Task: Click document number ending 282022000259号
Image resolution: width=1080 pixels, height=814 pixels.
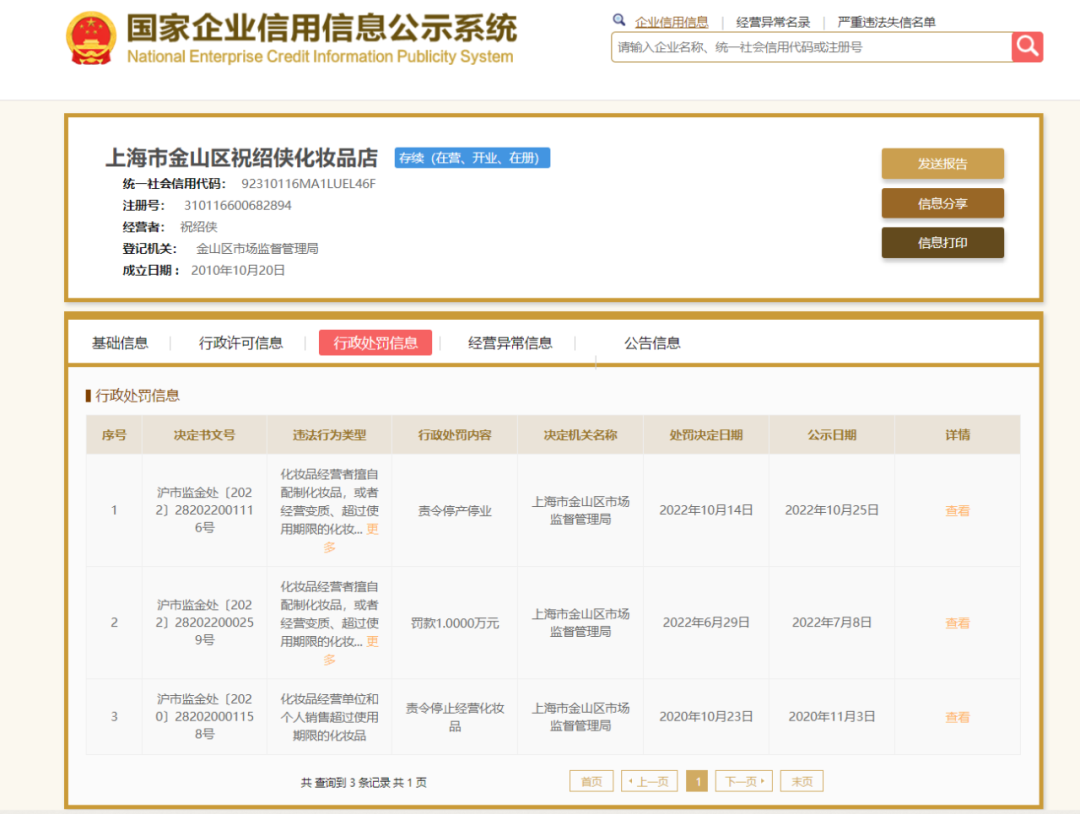Action: click(x=205, y=623)
